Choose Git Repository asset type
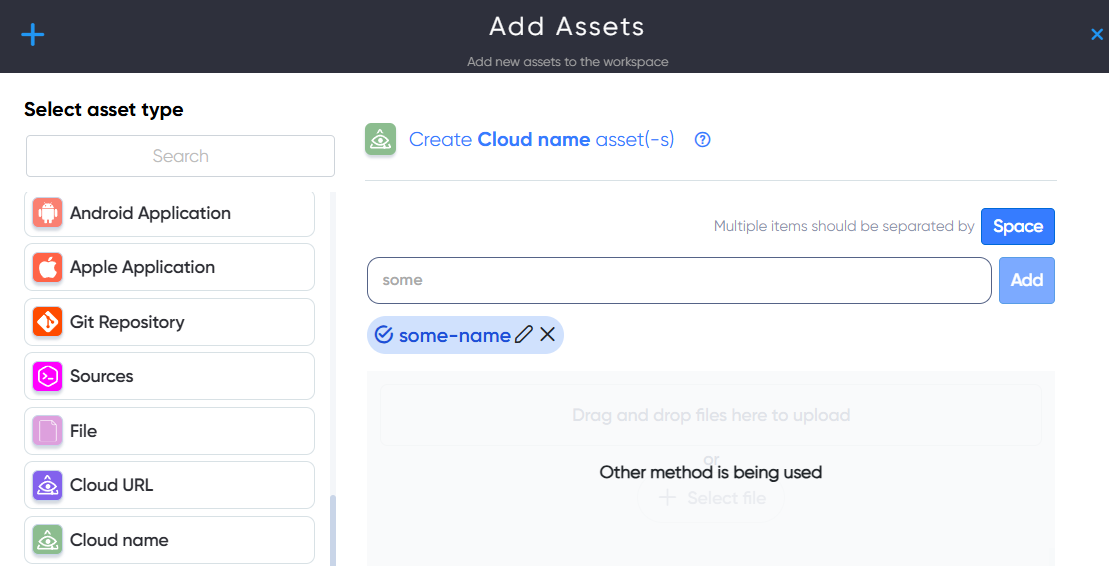The image size is (1109, 566). [170, 322]
